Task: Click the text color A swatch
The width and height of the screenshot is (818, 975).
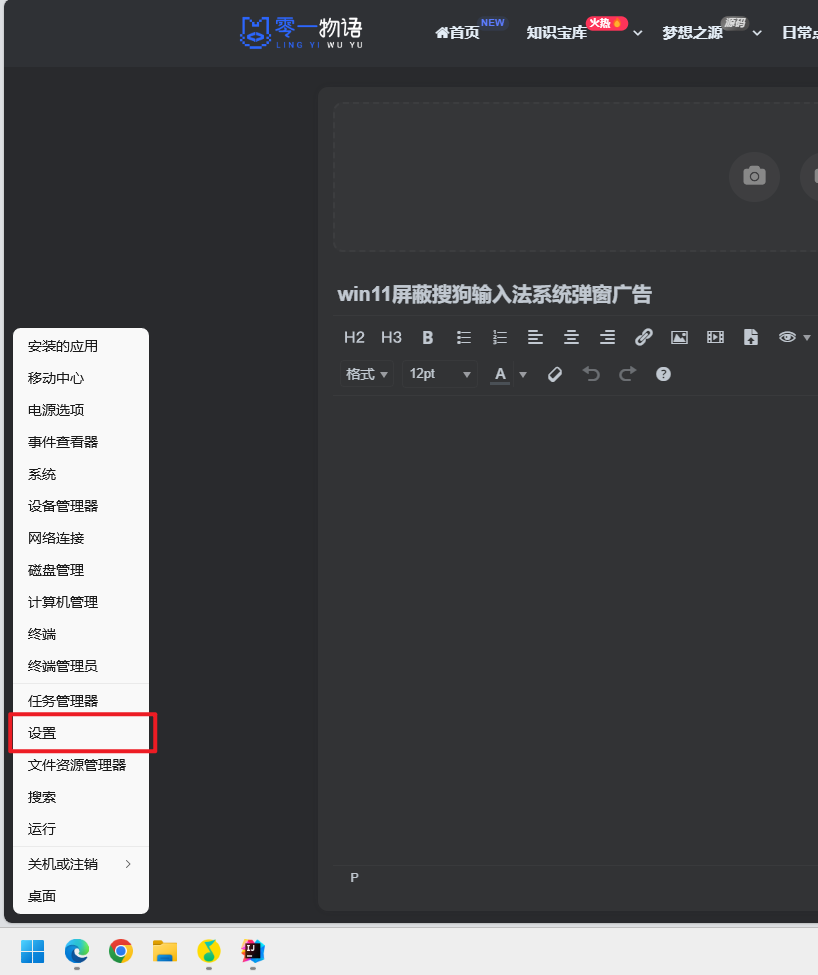Action: click(500, 374)
